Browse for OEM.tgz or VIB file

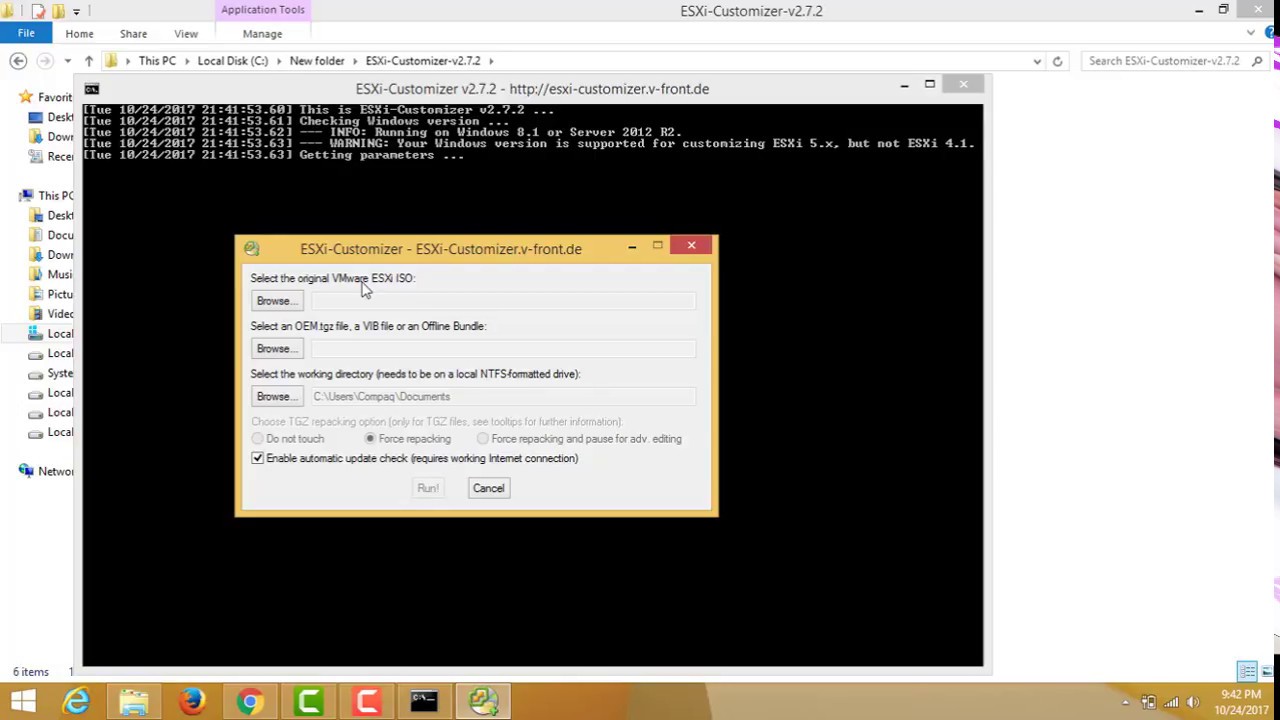276,349
